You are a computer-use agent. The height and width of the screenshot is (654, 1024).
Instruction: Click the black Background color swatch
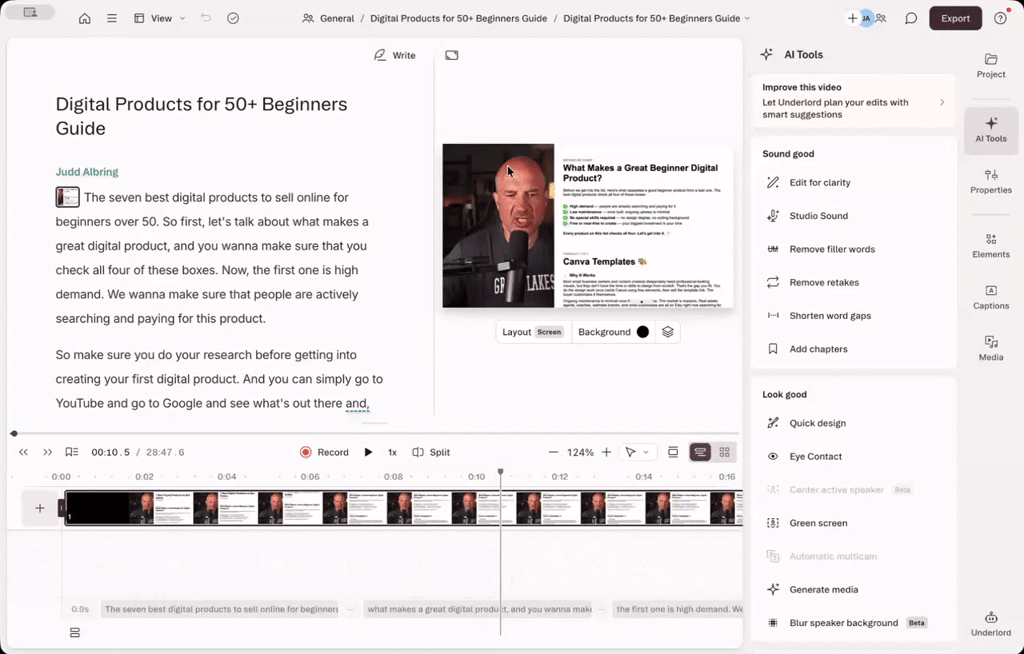[x=643, y=332]
